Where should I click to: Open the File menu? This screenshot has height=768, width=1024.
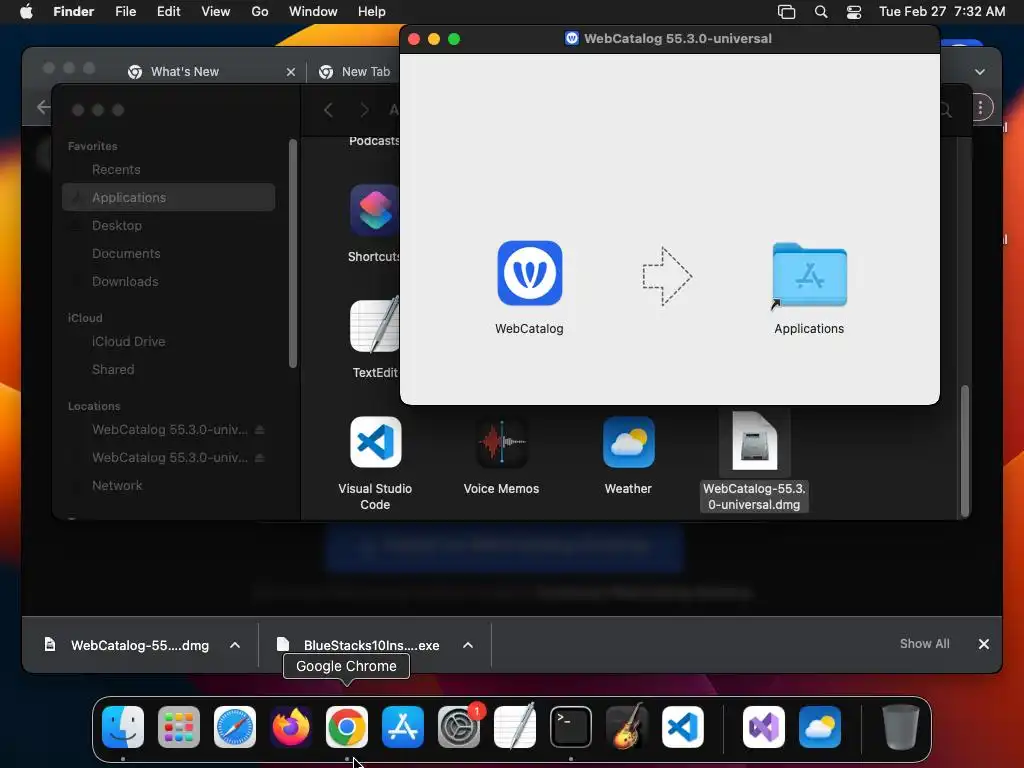pyautogui.click(x=125, y=12)
